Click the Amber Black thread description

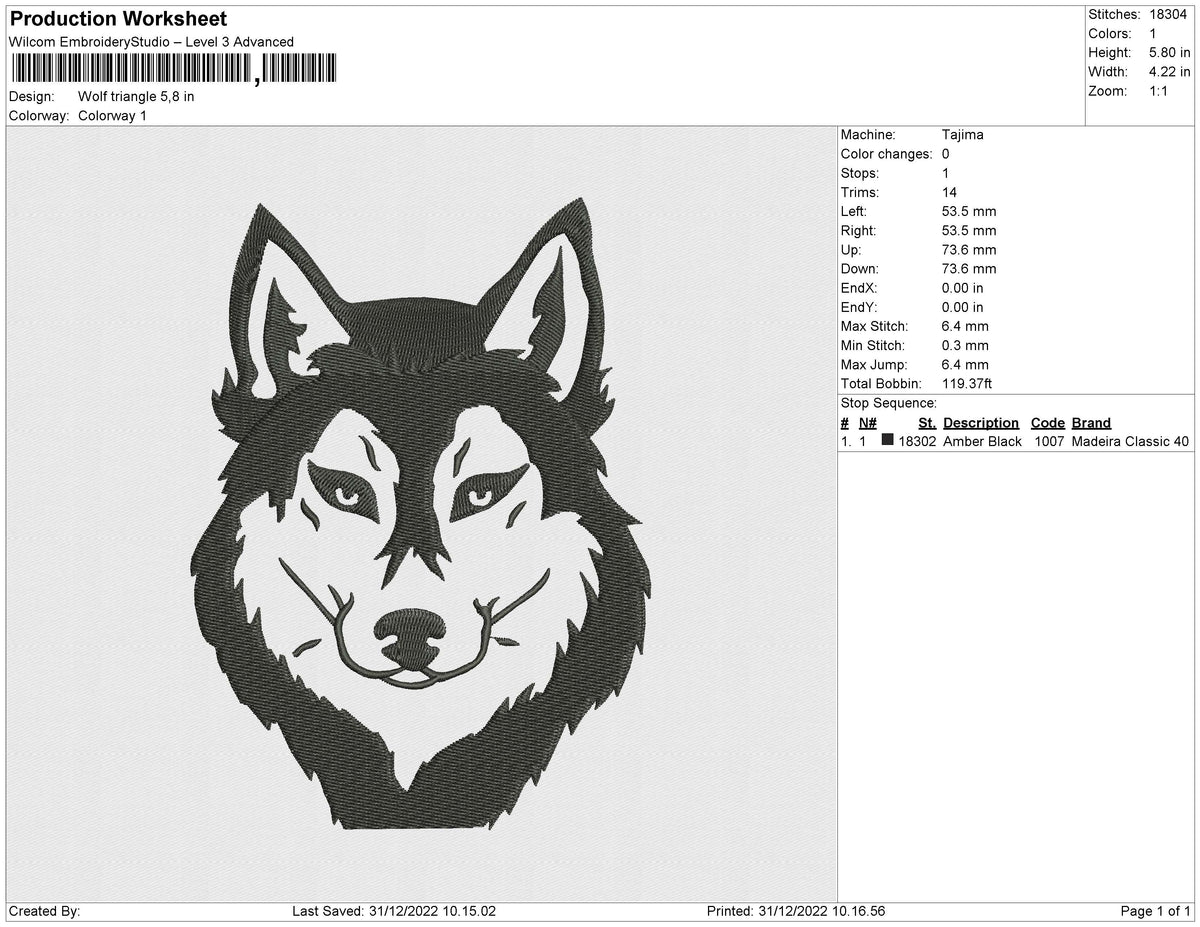[x=980, y=441]
